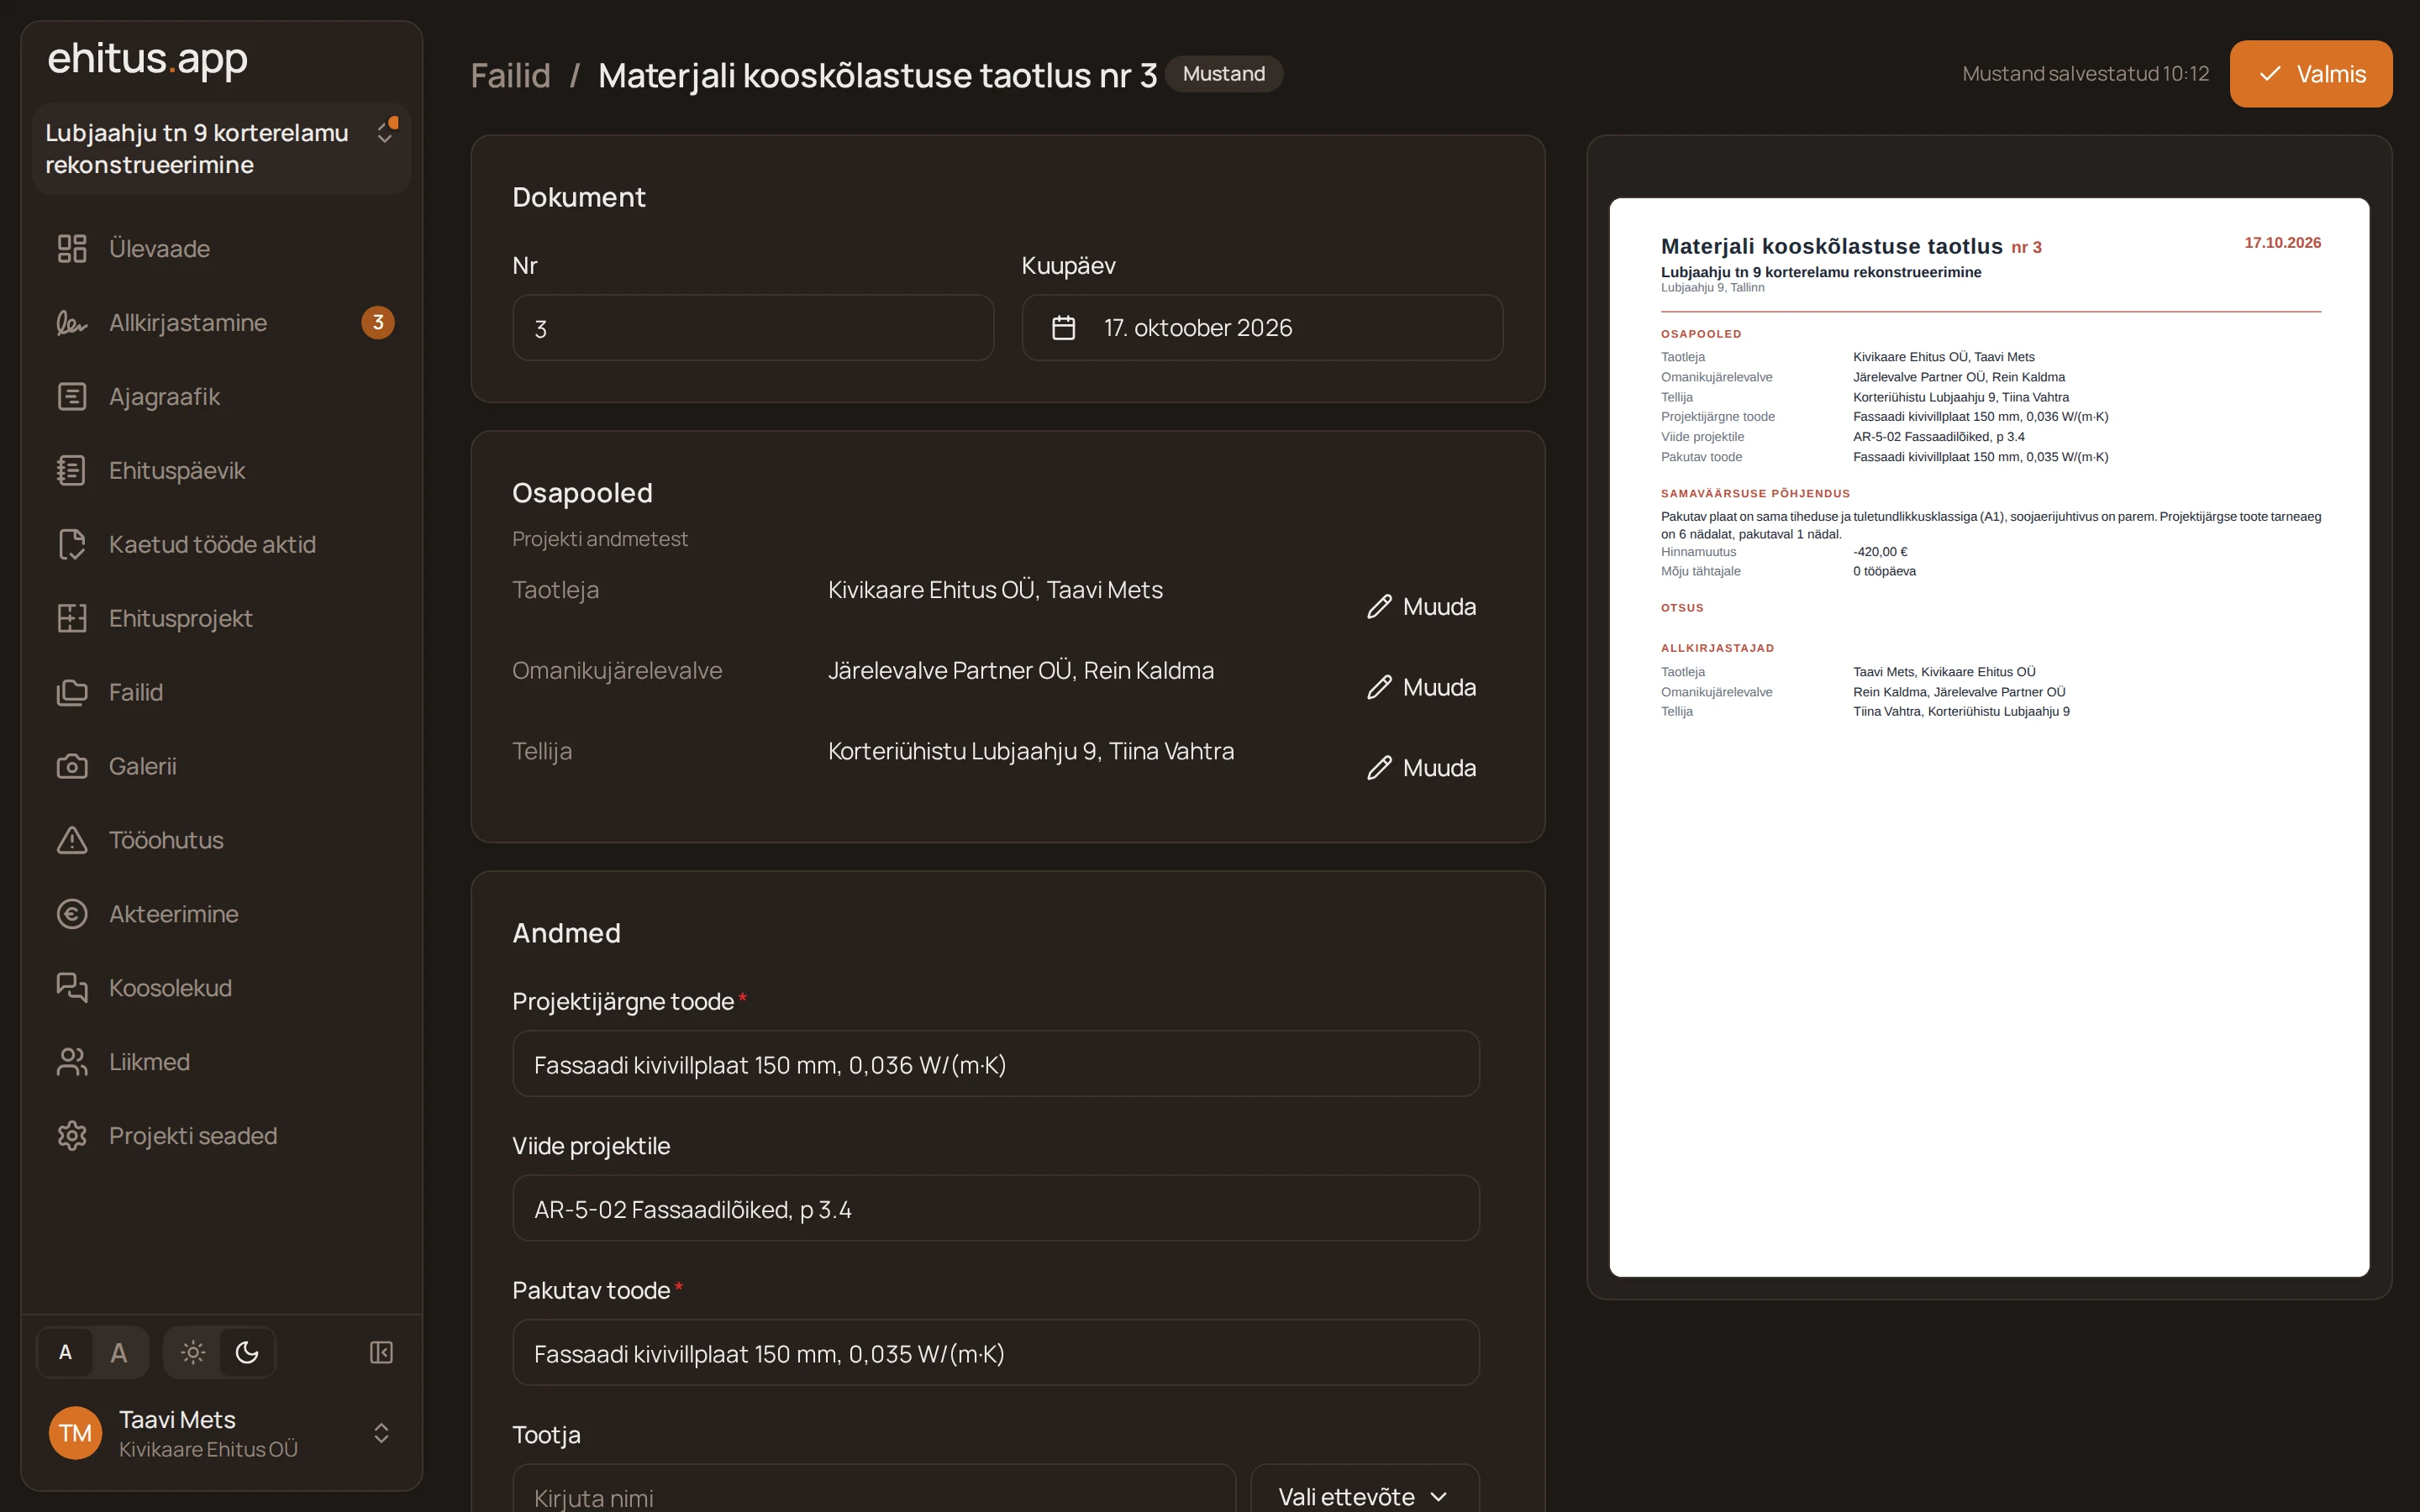Click the Tööohutus warning triangle icon
Screen dimensions: 2420x1512
click(x=72, y=840)
